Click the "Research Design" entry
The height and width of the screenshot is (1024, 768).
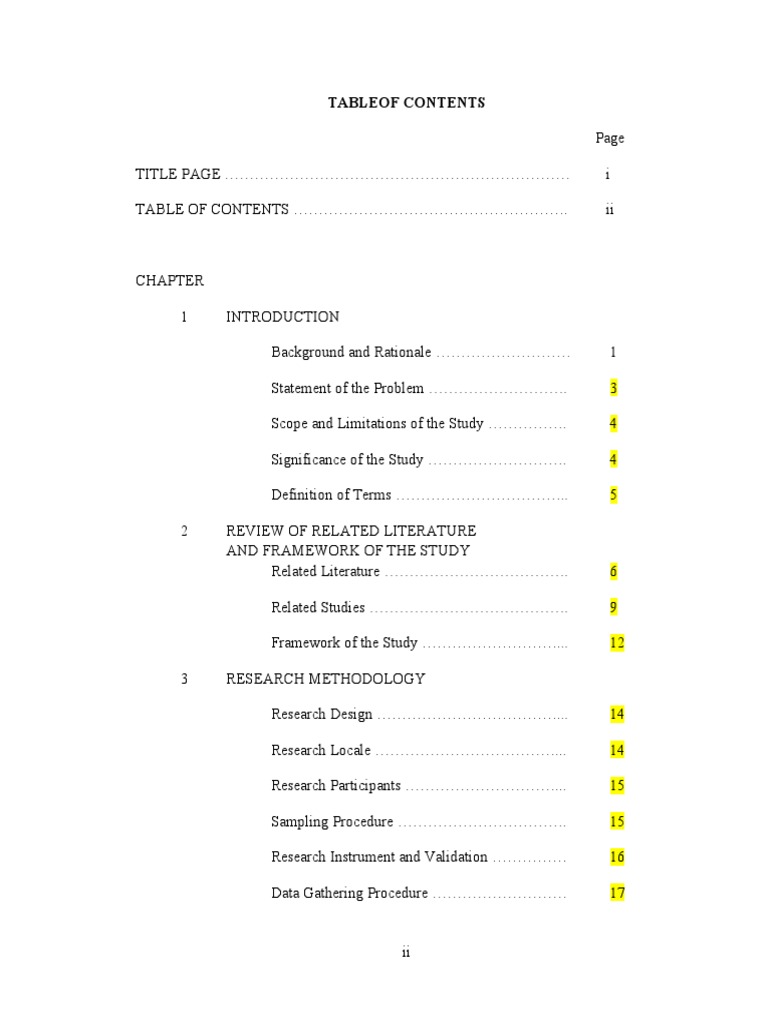[x=322, y=714]
